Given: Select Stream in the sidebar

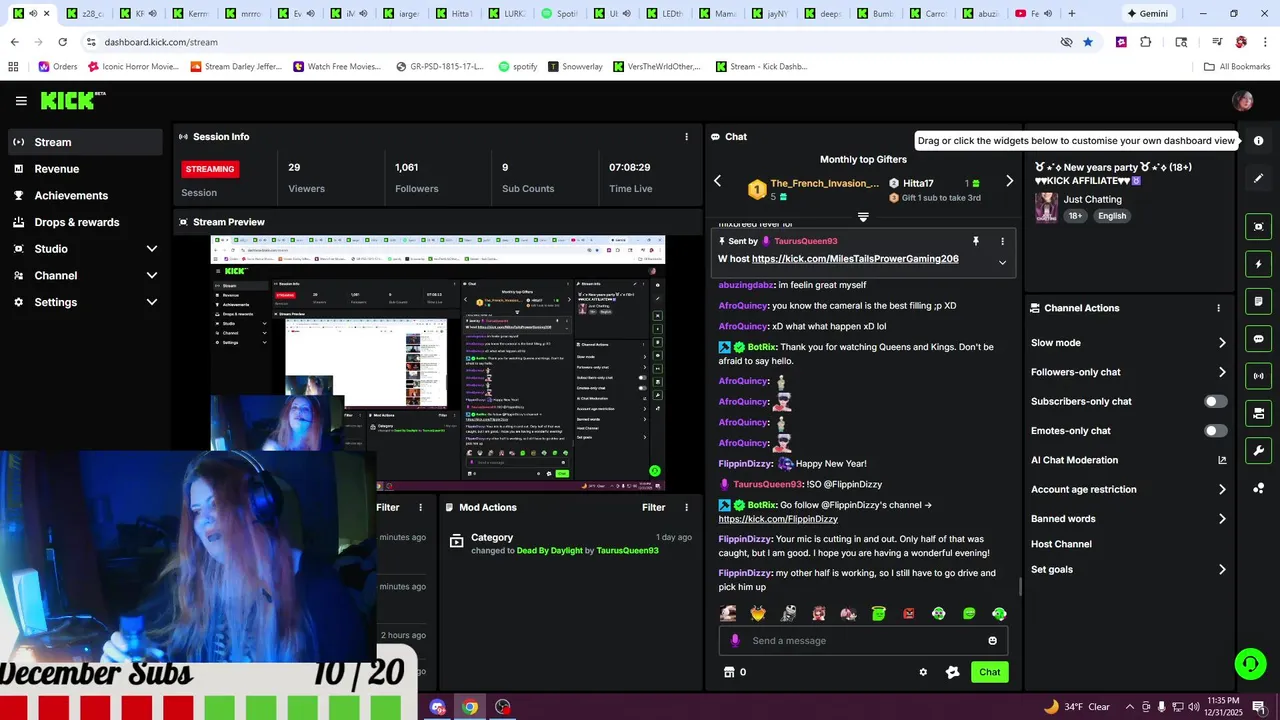Looking at the screenshot, I should point(85,142).
